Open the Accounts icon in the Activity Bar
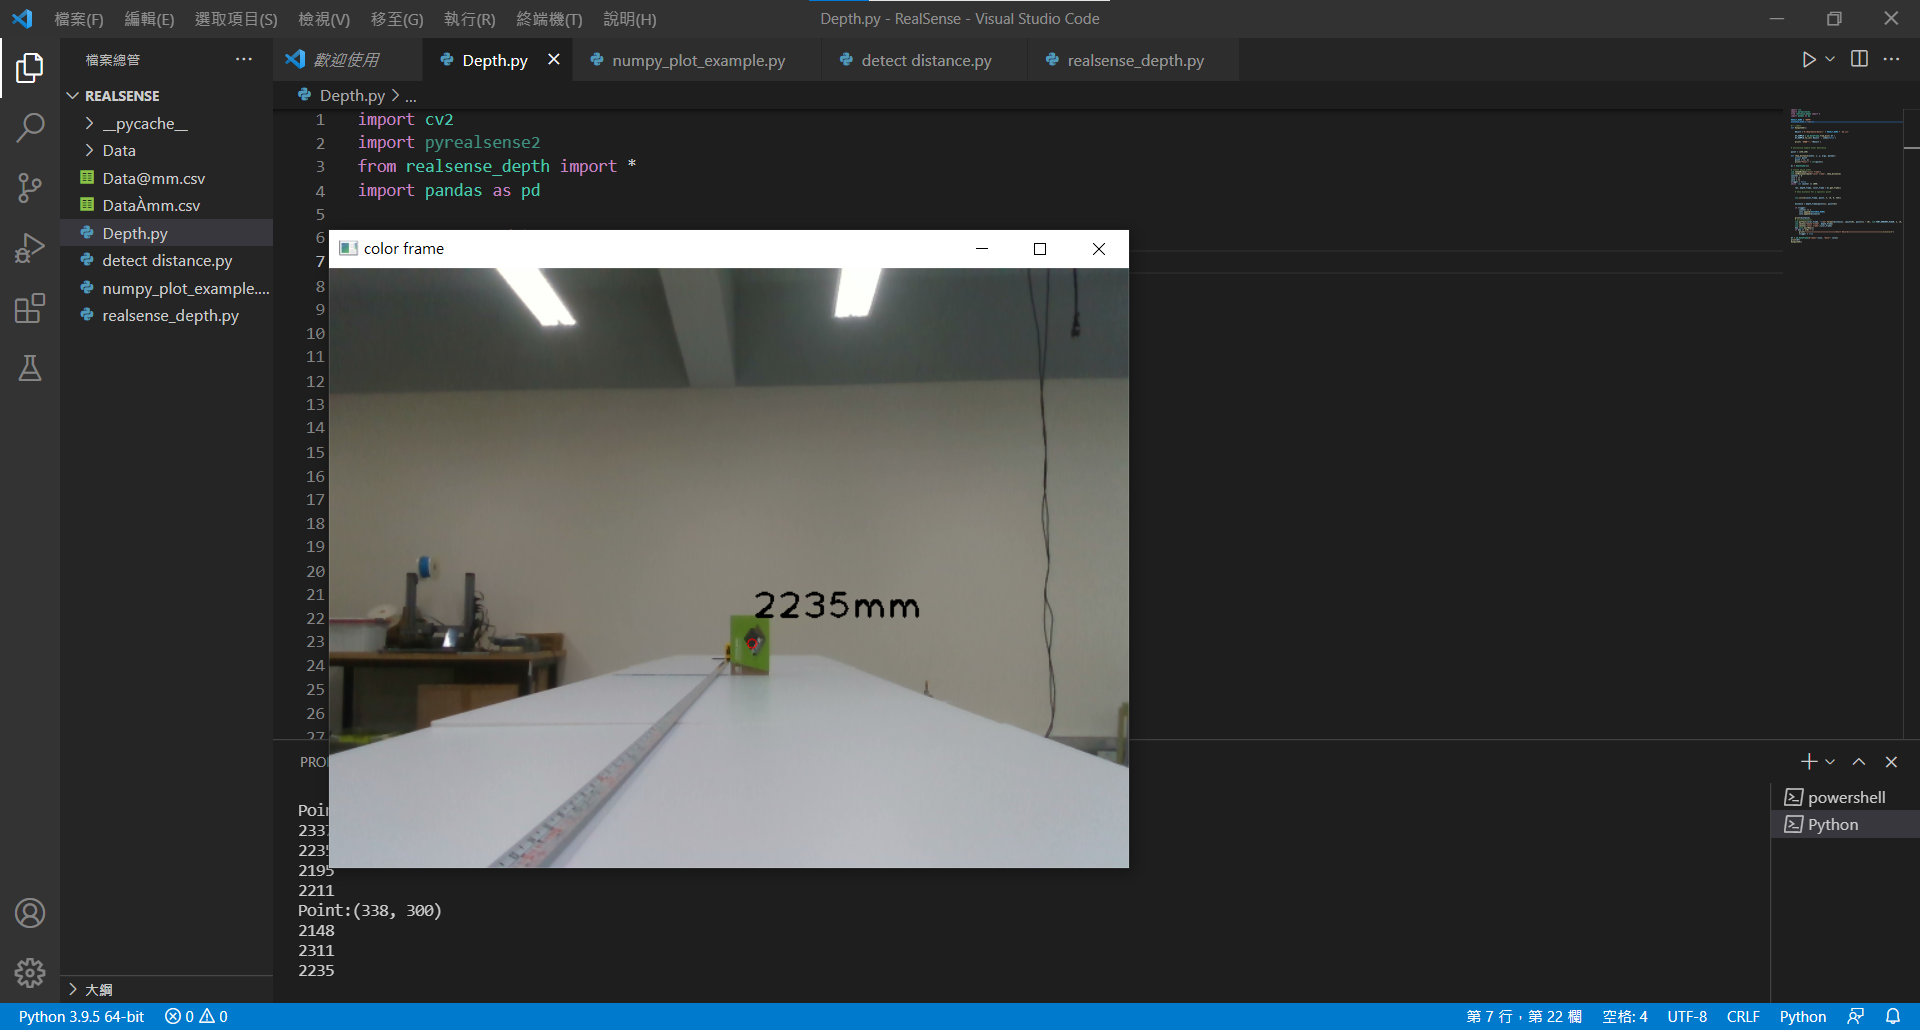Screen dimensions: 1920x1030 pos(30,912)
